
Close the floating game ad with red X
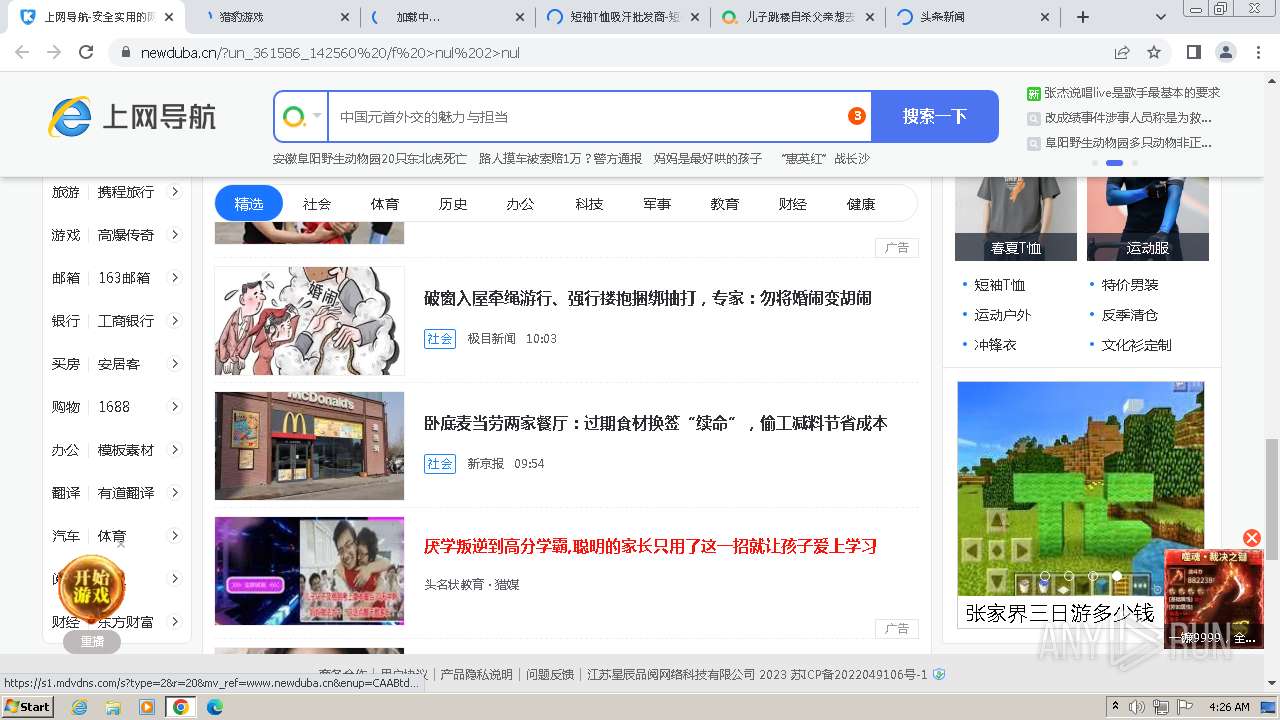point(1252,538)
